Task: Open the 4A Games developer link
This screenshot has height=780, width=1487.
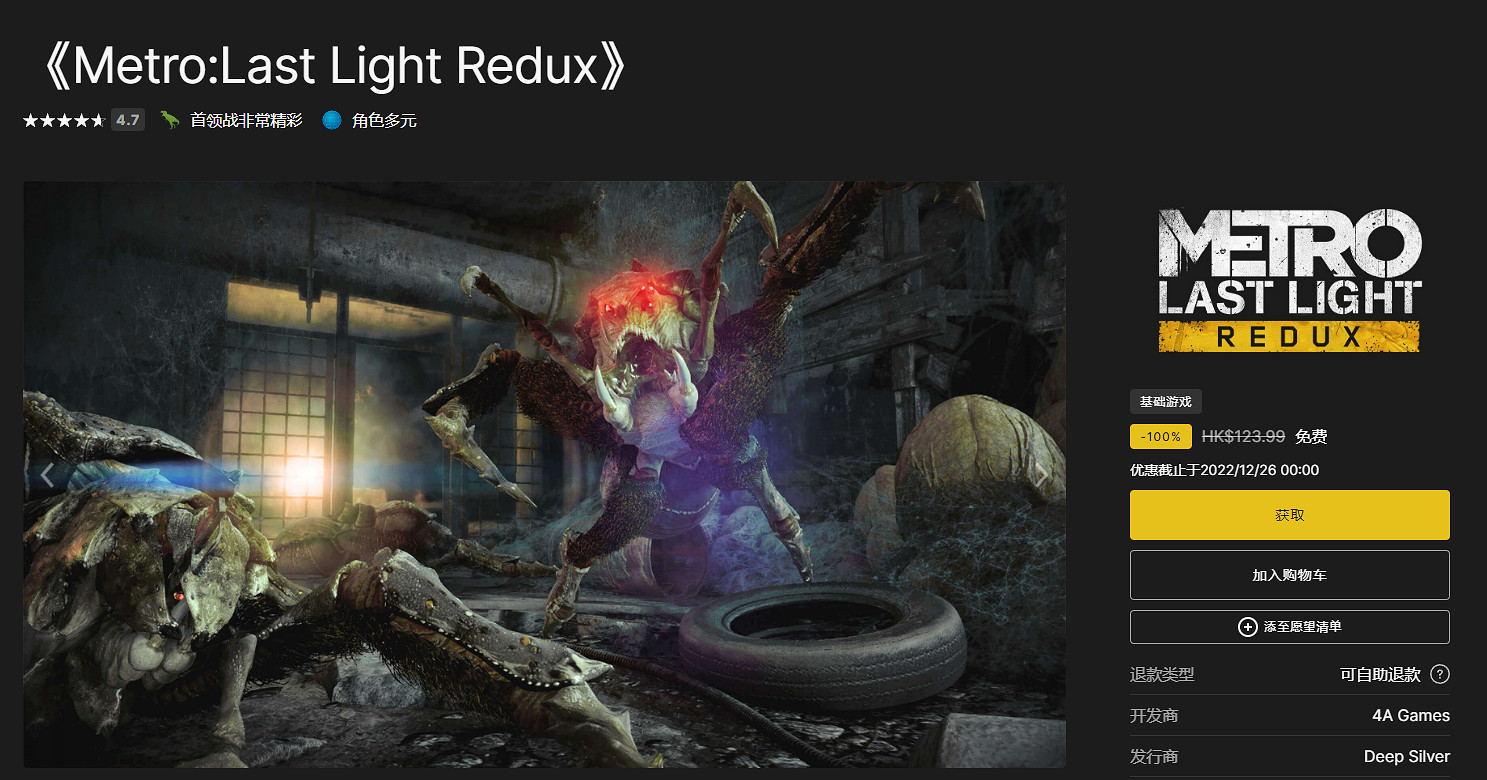Action: point(1411,716)
